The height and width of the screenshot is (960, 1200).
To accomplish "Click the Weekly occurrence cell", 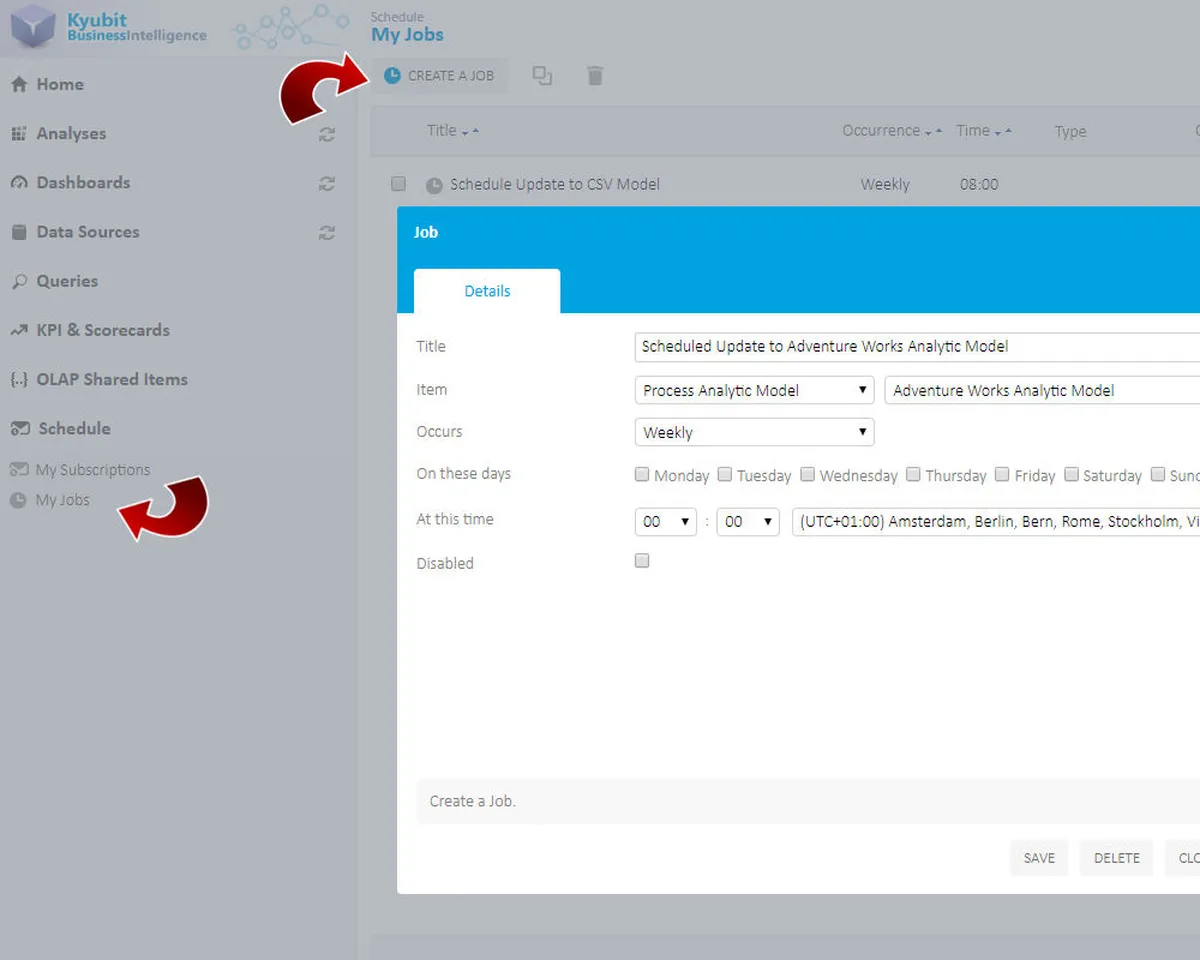I will point(885,185).
